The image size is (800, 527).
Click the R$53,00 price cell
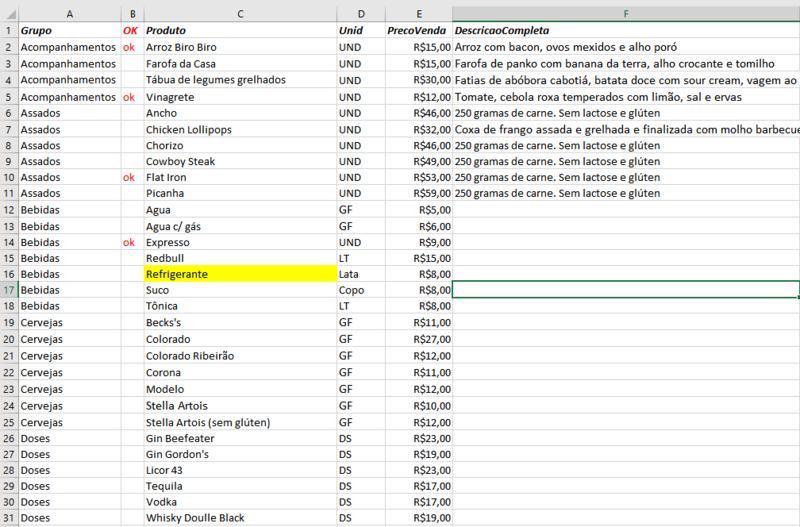tap(419, 177)
